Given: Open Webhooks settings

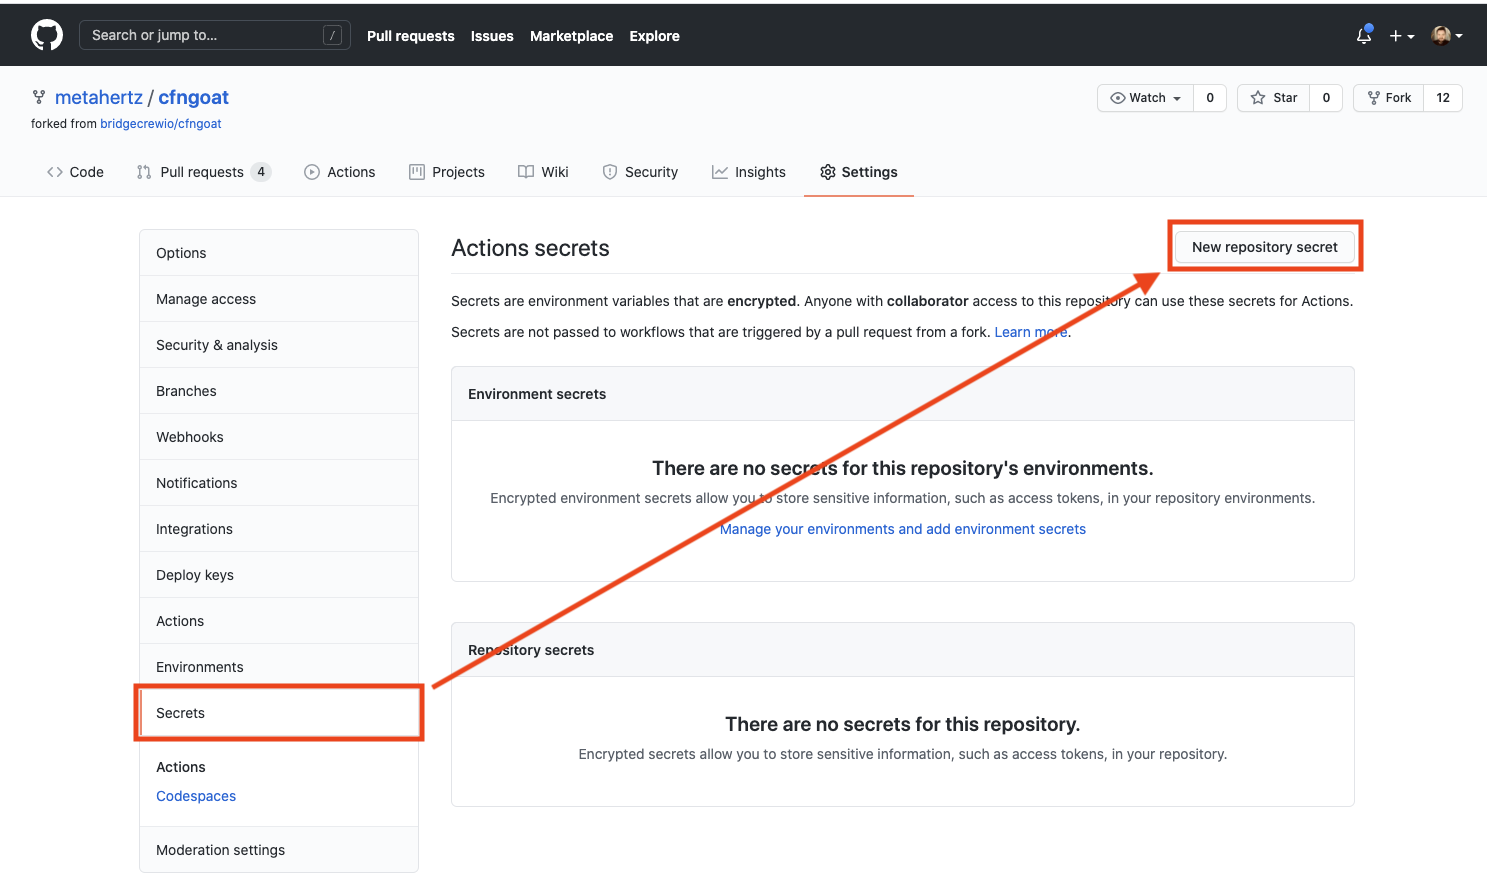Looking at the screenshot, I should (x=279, y=437).
